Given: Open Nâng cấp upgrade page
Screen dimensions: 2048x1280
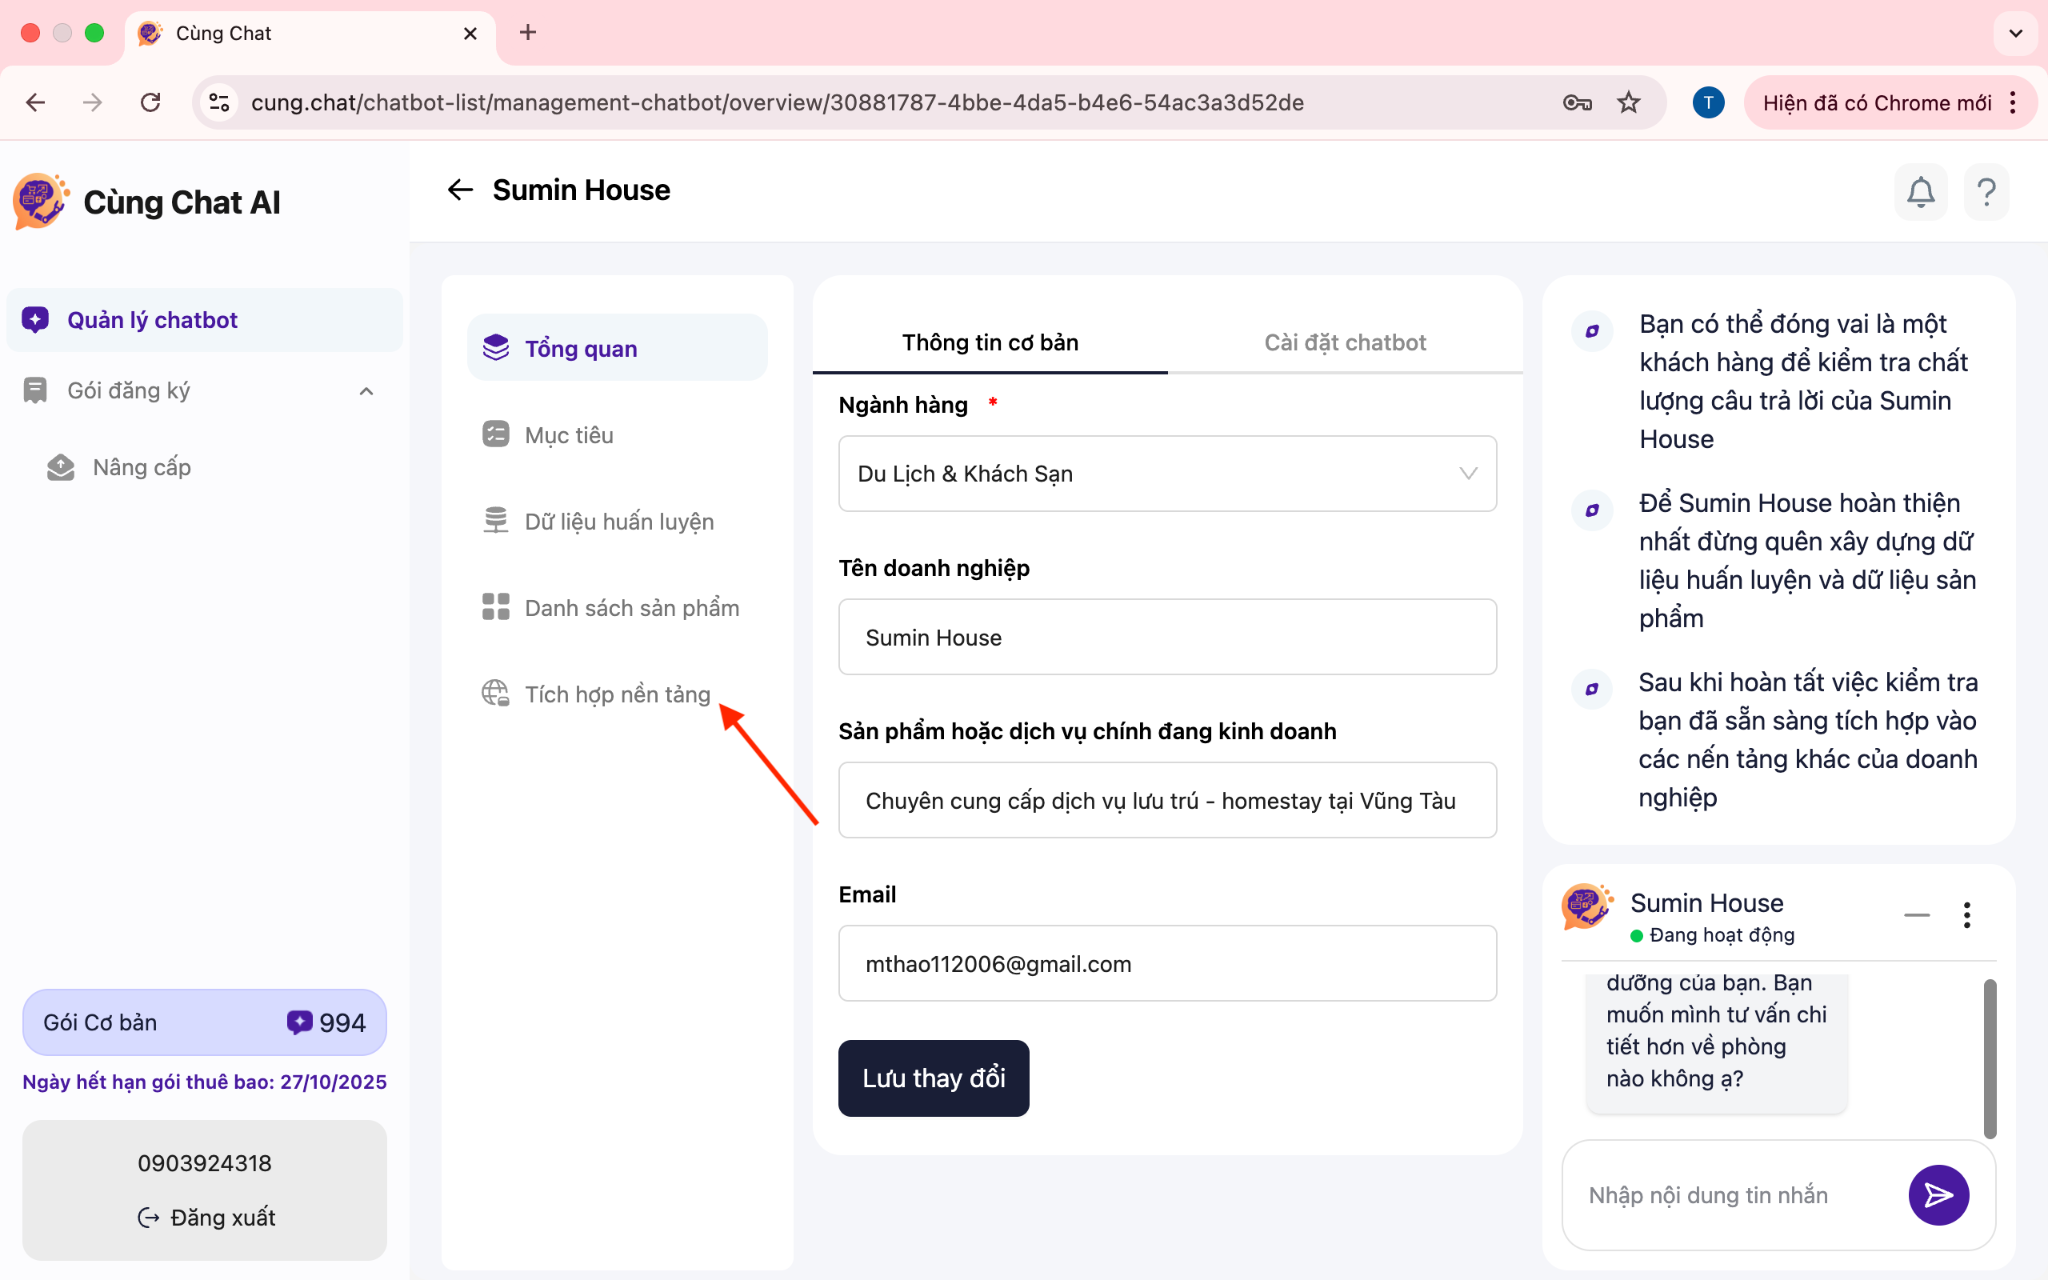Looking at the screenshot, I should point(141,467).
